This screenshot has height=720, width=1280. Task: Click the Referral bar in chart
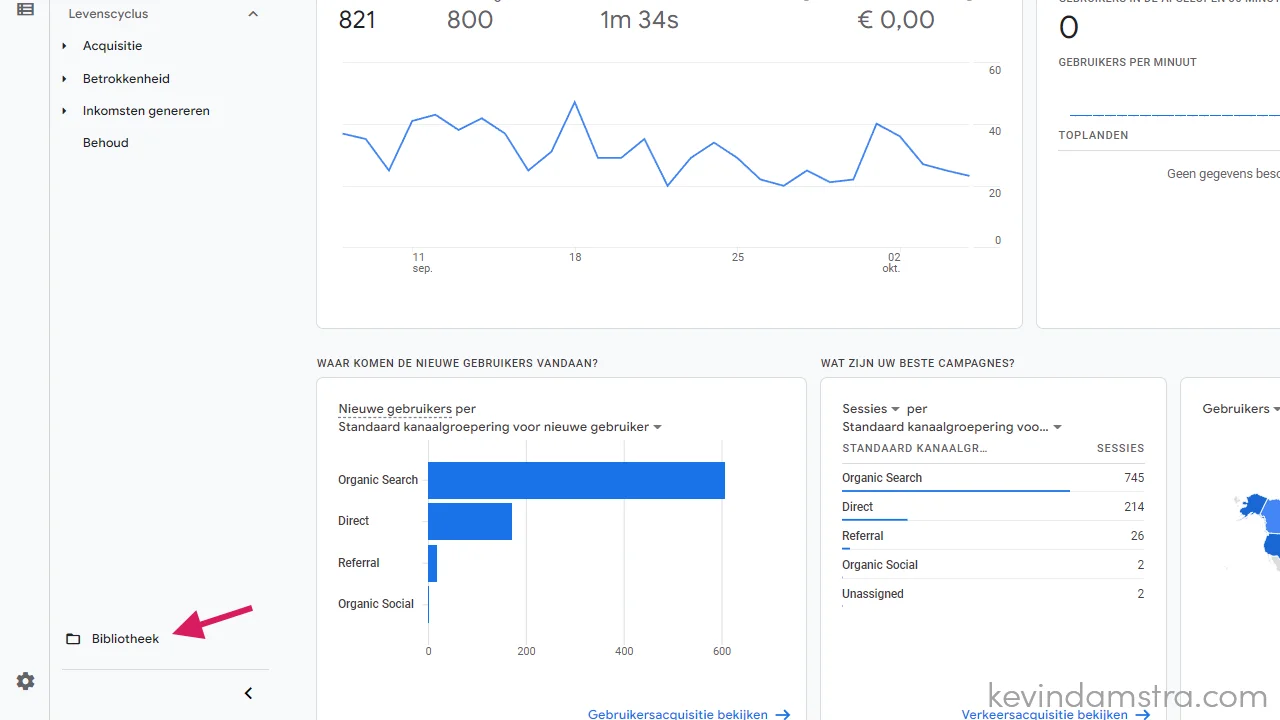[433, 563]
